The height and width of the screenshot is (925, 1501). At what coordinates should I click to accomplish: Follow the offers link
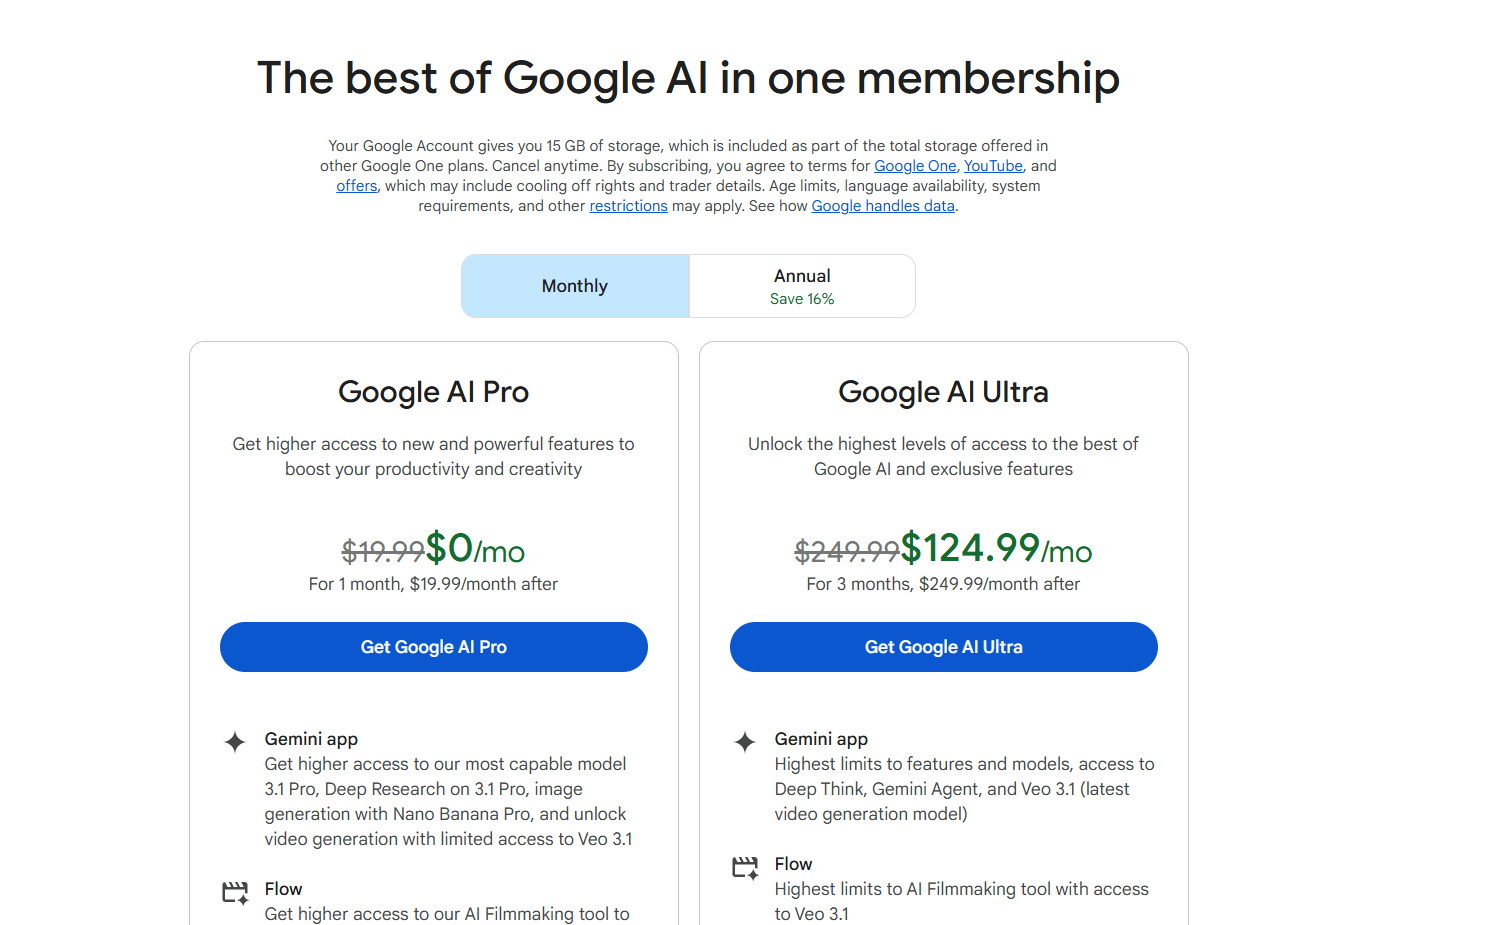pyautogui.click(x=356, y=186)
